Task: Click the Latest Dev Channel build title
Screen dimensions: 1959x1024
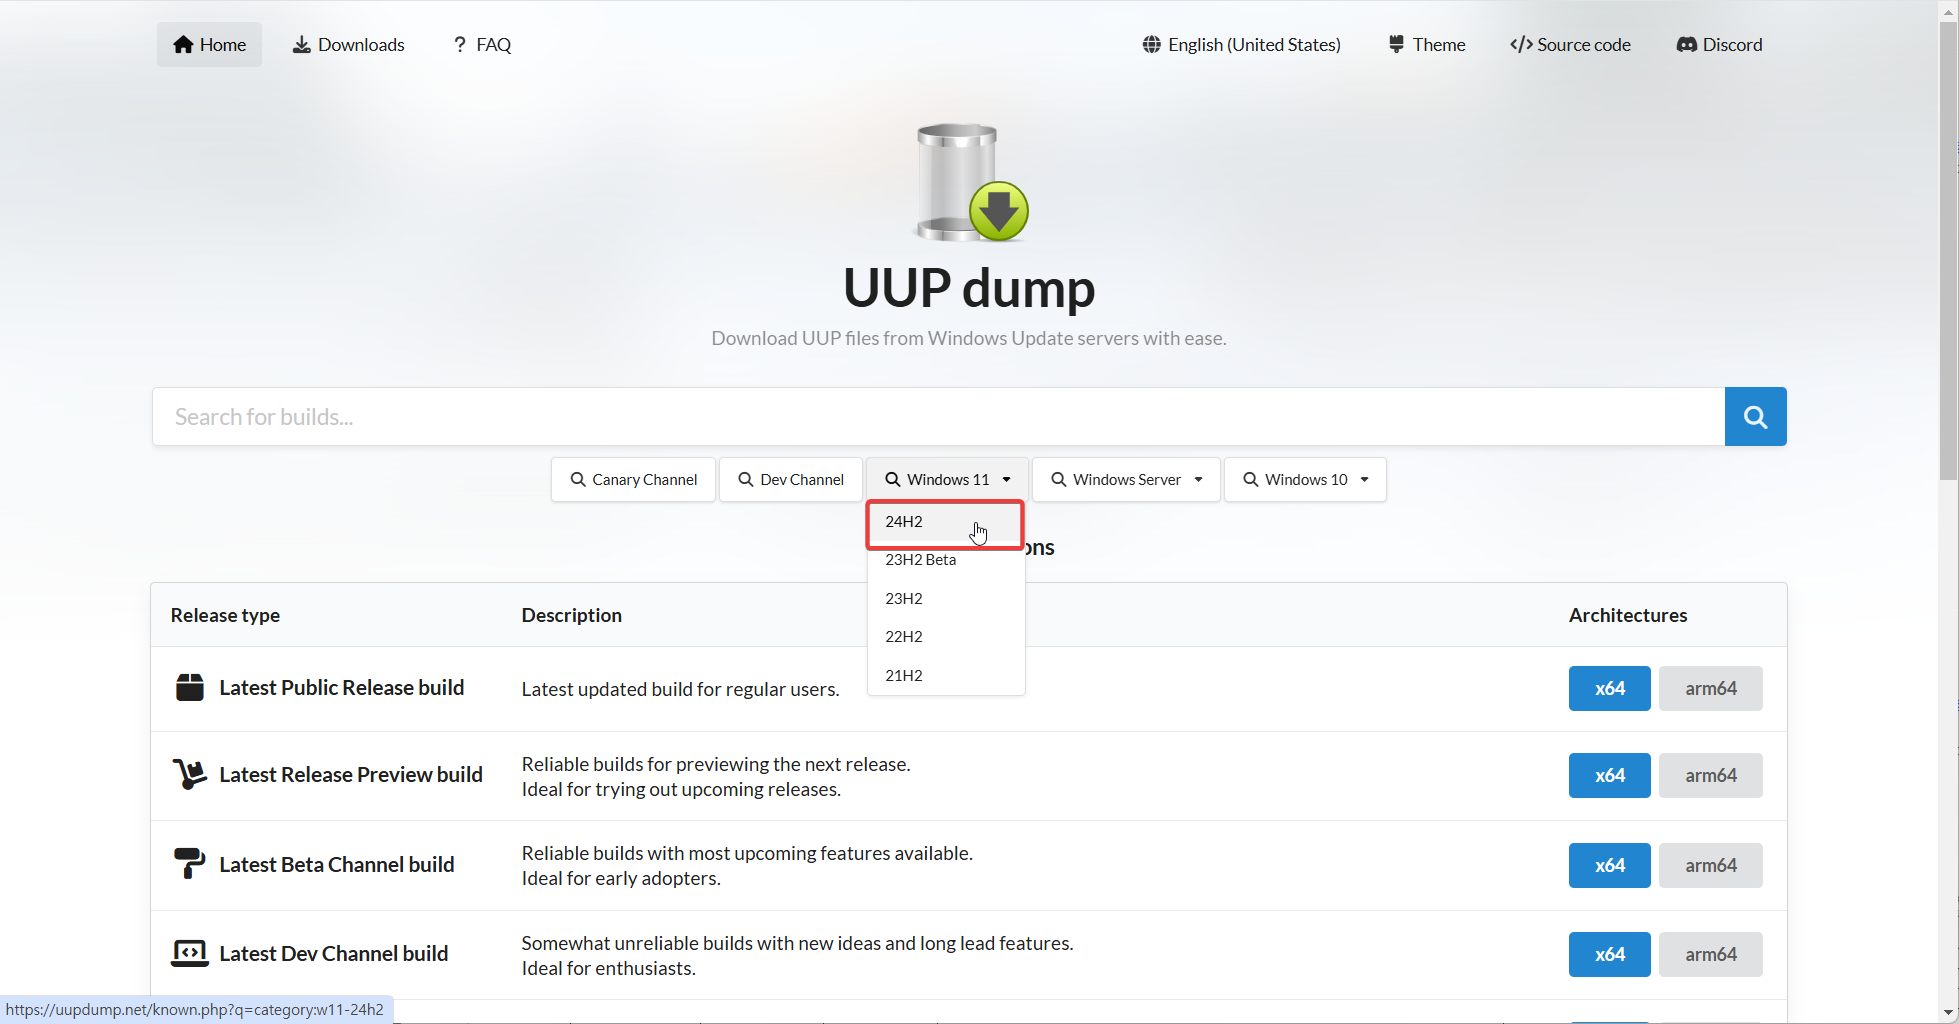Action: click(334, 954)
